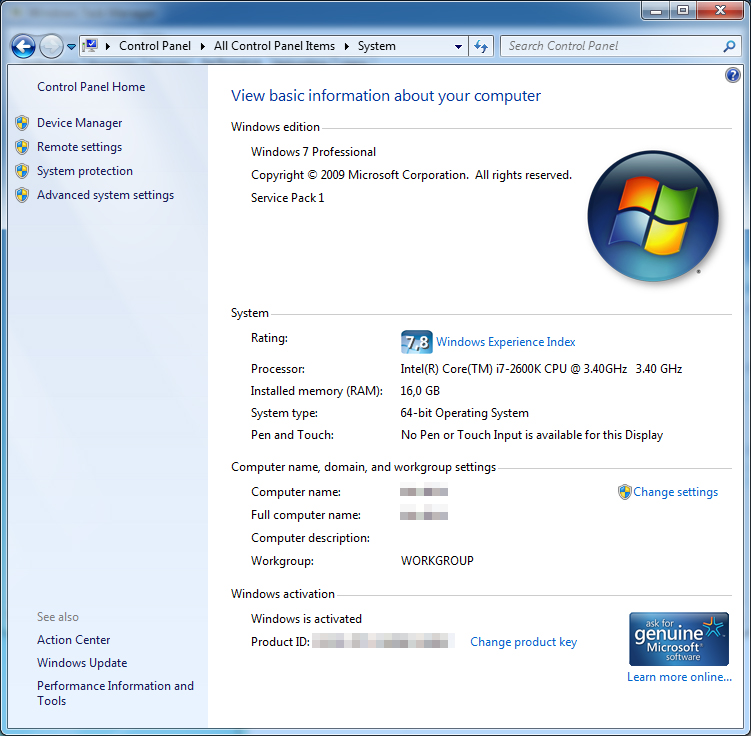
Task: Open Help via the blue question mark
Action: (733, 75)
